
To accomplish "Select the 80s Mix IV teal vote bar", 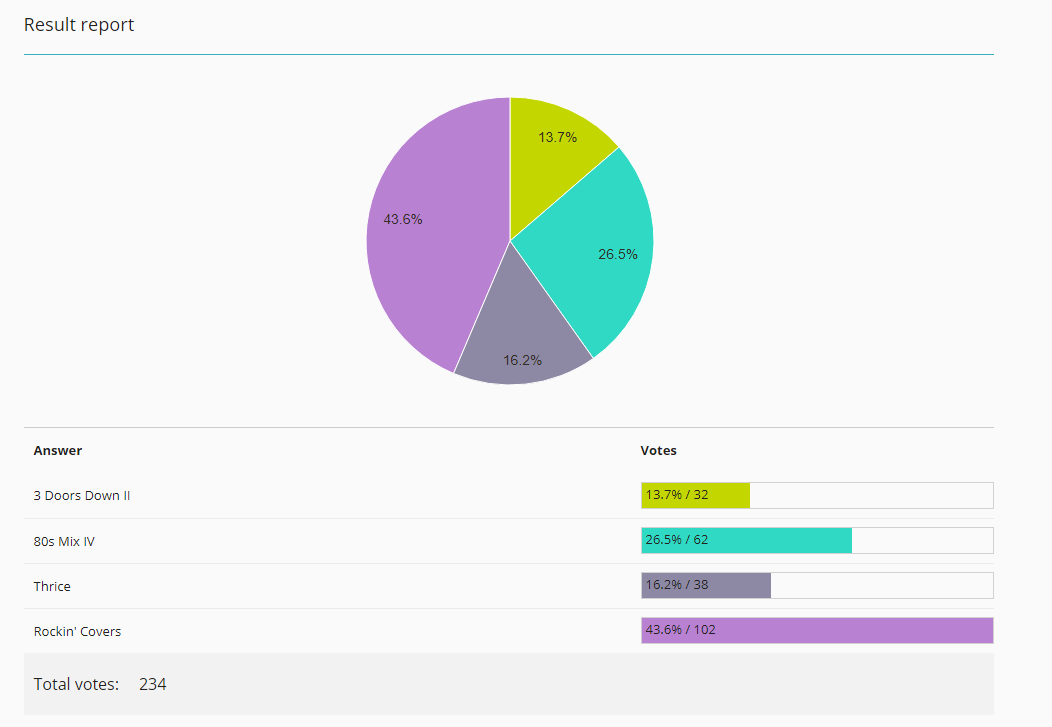I will tap(747, 541).
